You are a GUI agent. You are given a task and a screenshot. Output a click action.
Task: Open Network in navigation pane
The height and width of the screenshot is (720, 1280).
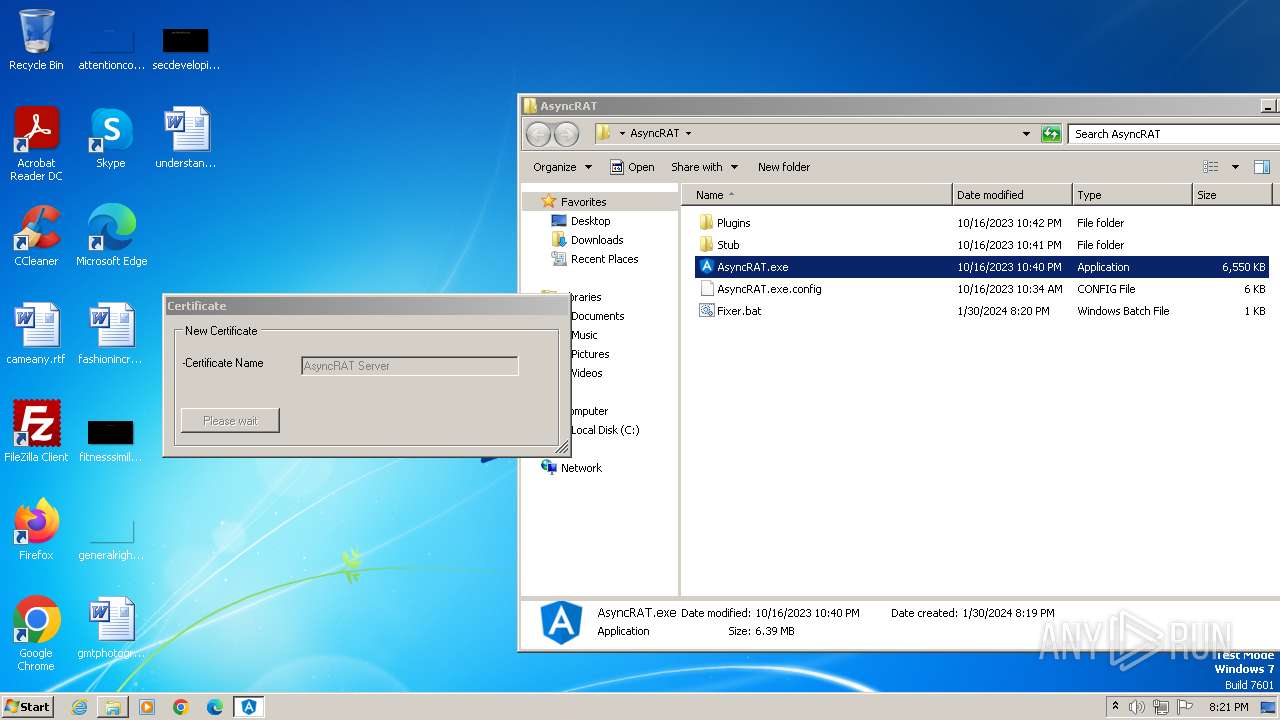pos(572,468)
